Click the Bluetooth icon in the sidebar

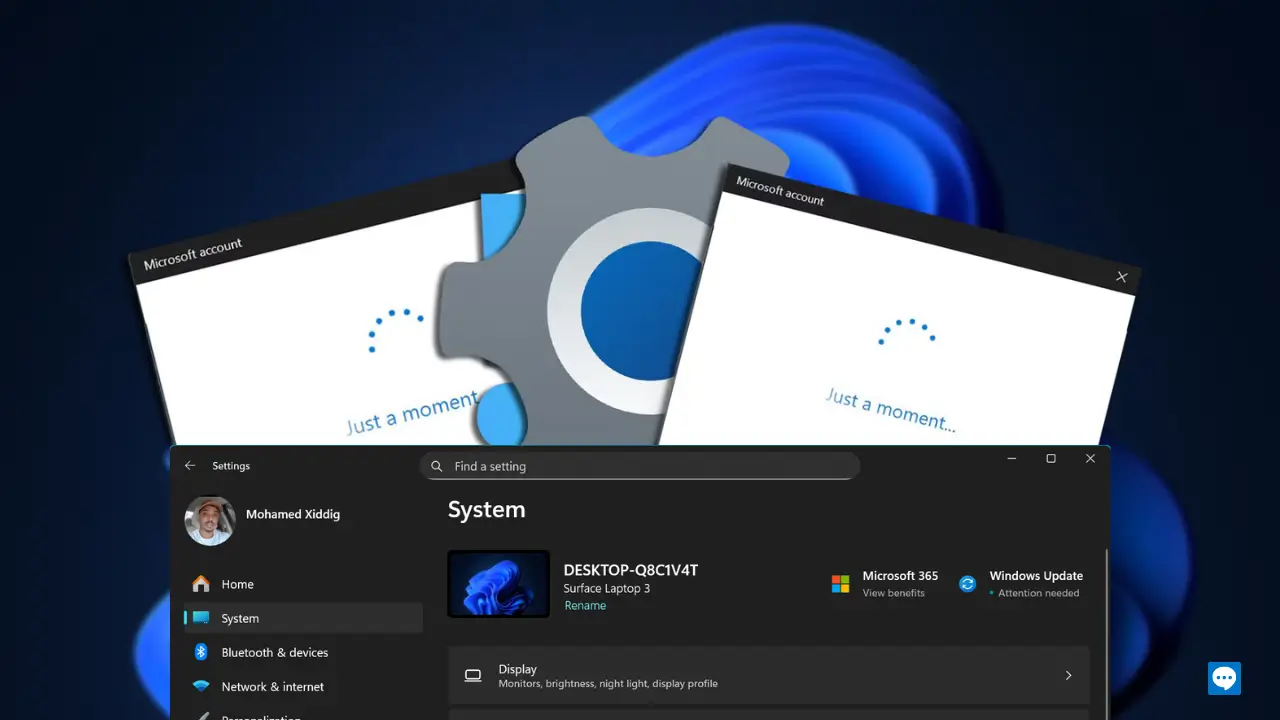[x=201, y=652]
